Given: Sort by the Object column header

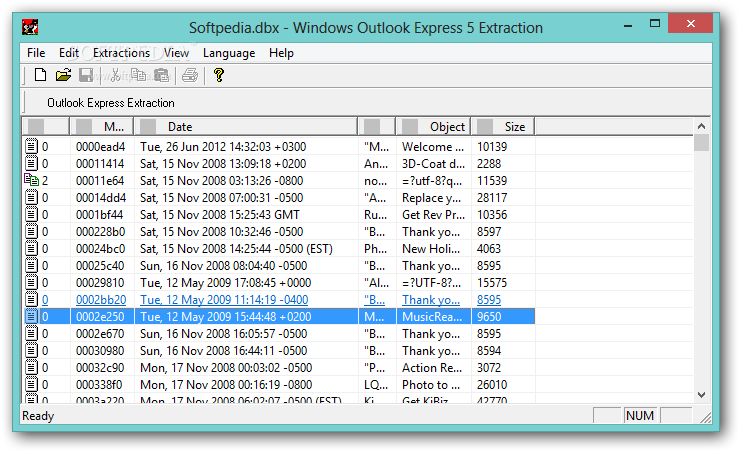Looking at the screenshot, I should point(433,126).
